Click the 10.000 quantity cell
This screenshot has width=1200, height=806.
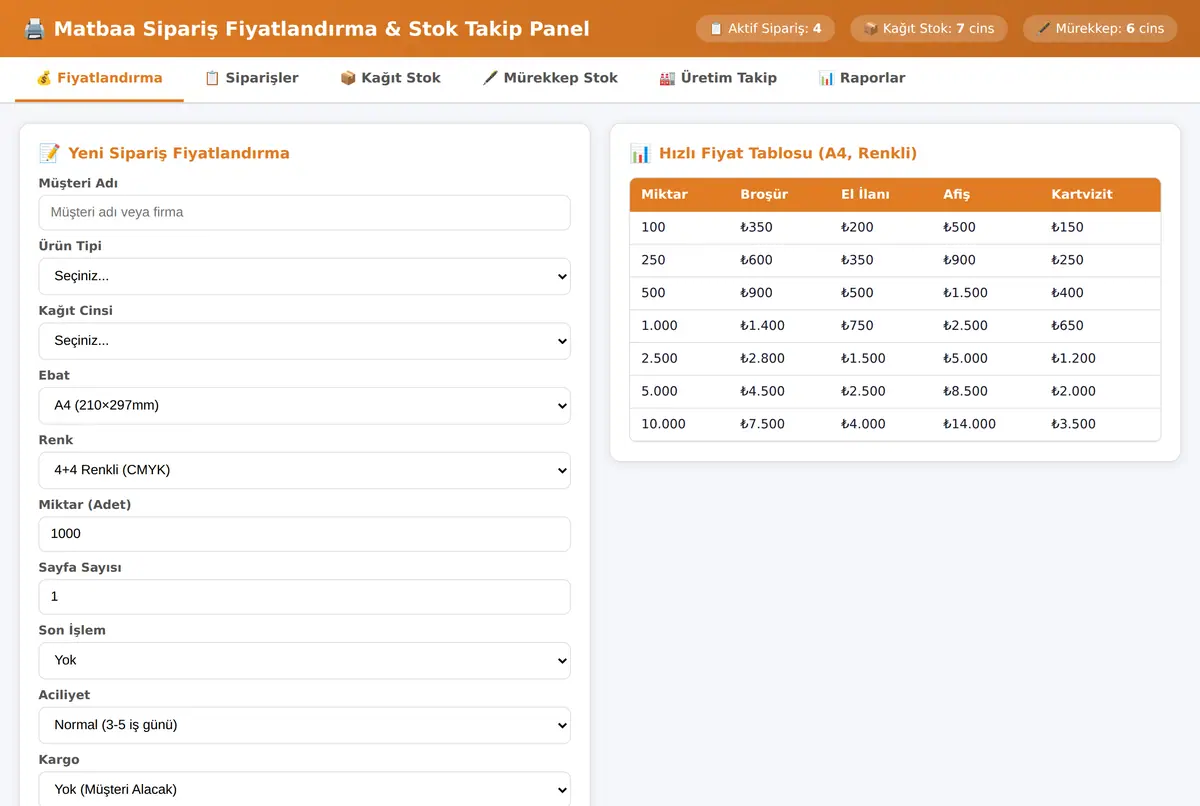pos(679,424)
